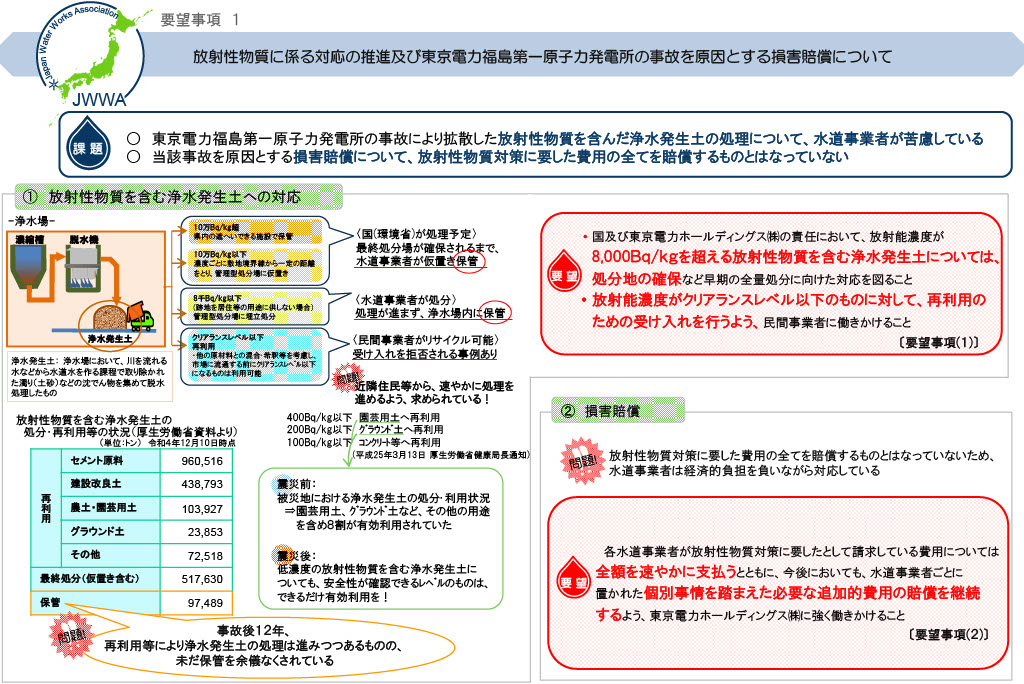Click the value 960,516
Image resolution: width=1024 pixels, height=684 pixels.
(202, 461)
